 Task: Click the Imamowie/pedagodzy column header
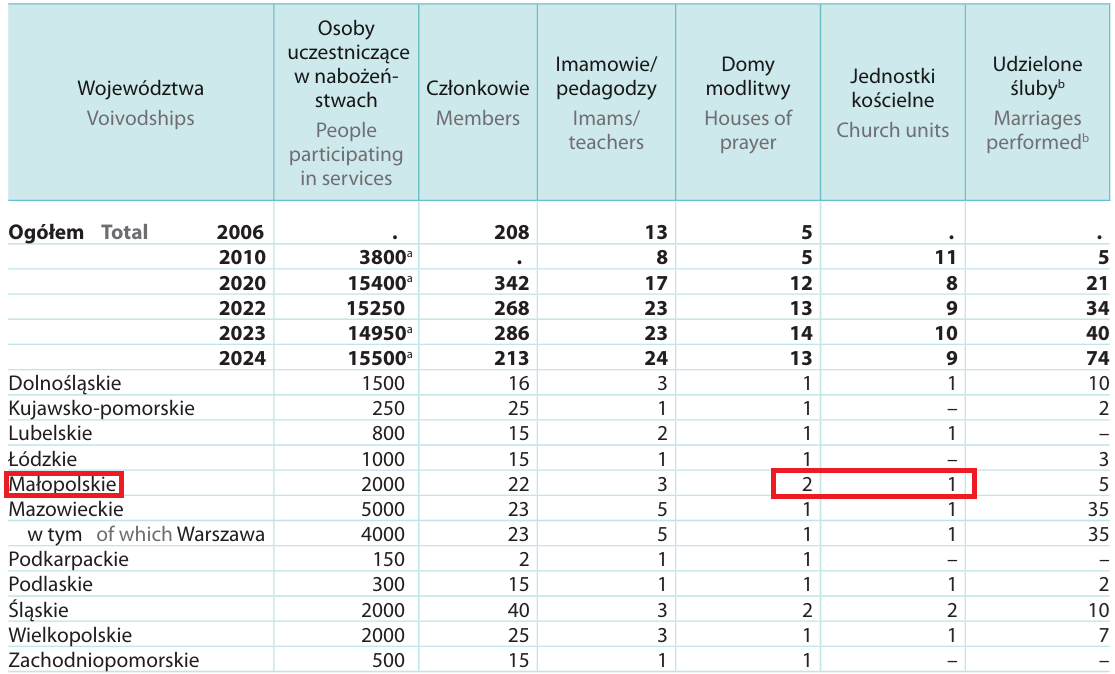(x=606, y=102)
